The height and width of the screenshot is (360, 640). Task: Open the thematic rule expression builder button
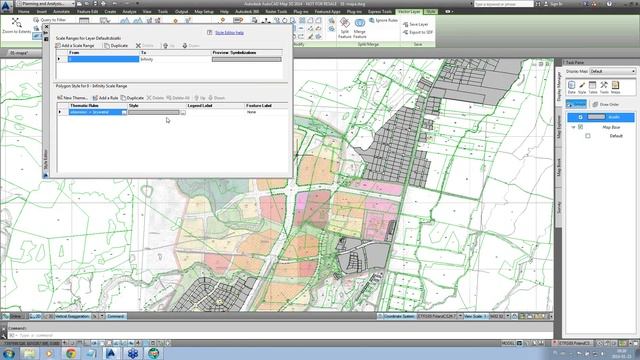(124, 112)
